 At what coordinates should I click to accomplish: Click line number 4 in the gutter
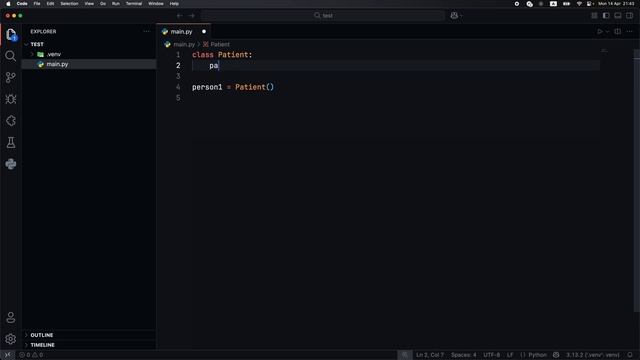pos(178,87)
